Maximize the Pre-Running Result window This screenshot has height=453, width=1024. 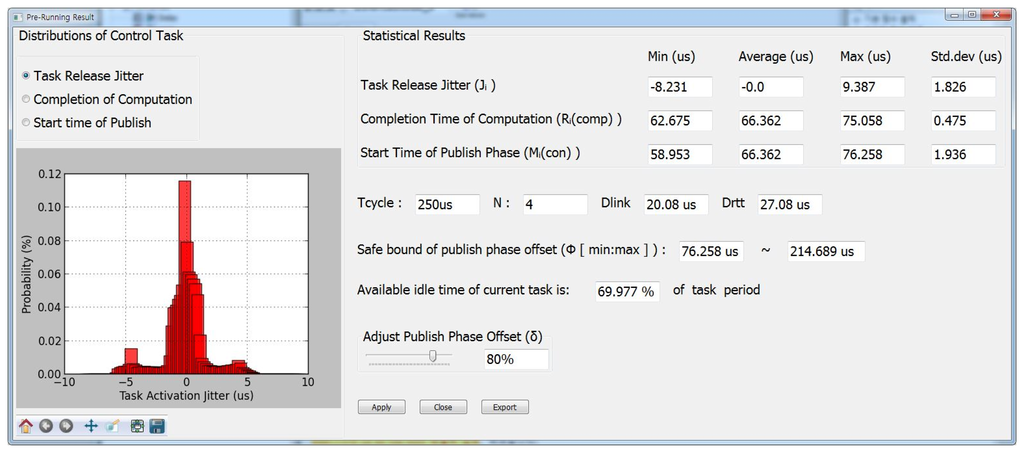click(971, 15)
